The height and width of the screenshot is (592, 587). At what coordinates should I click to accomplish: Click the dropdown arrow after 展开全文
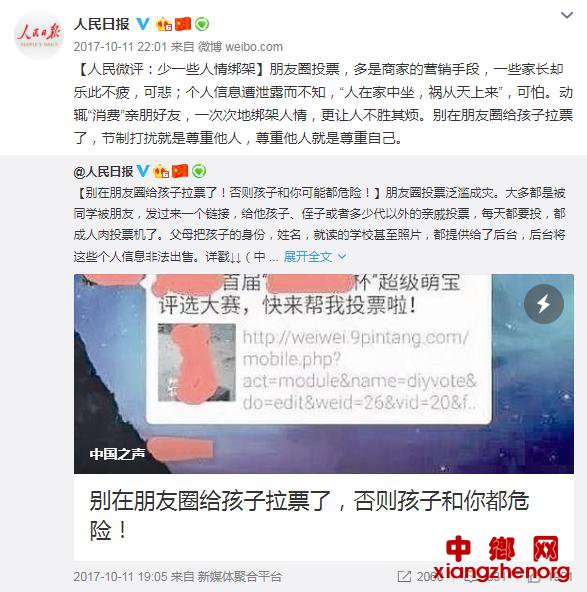342,257
